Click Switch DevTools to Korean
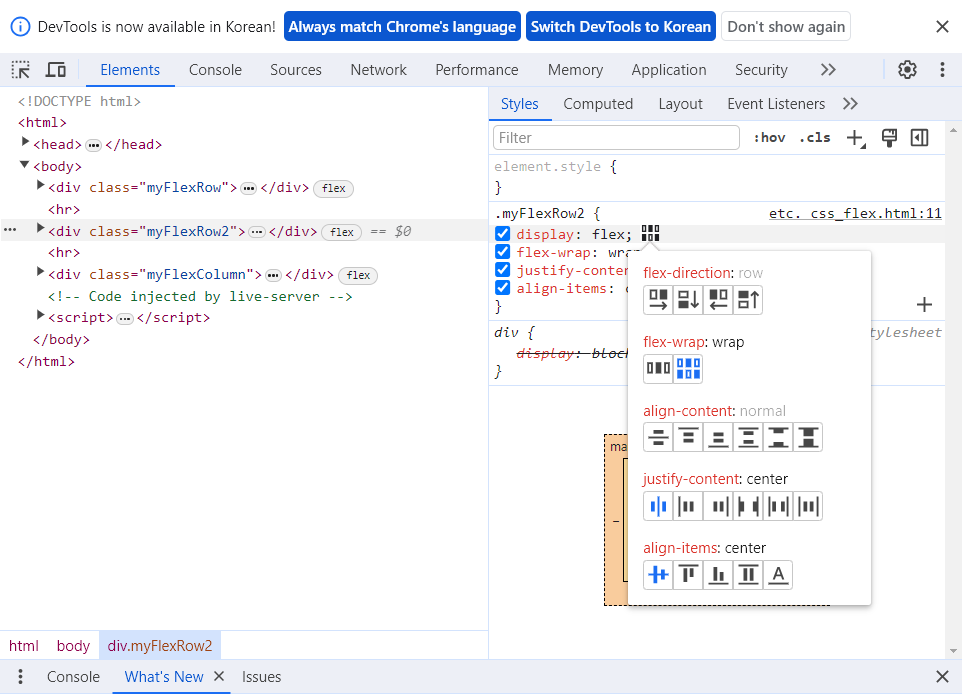 621,27
